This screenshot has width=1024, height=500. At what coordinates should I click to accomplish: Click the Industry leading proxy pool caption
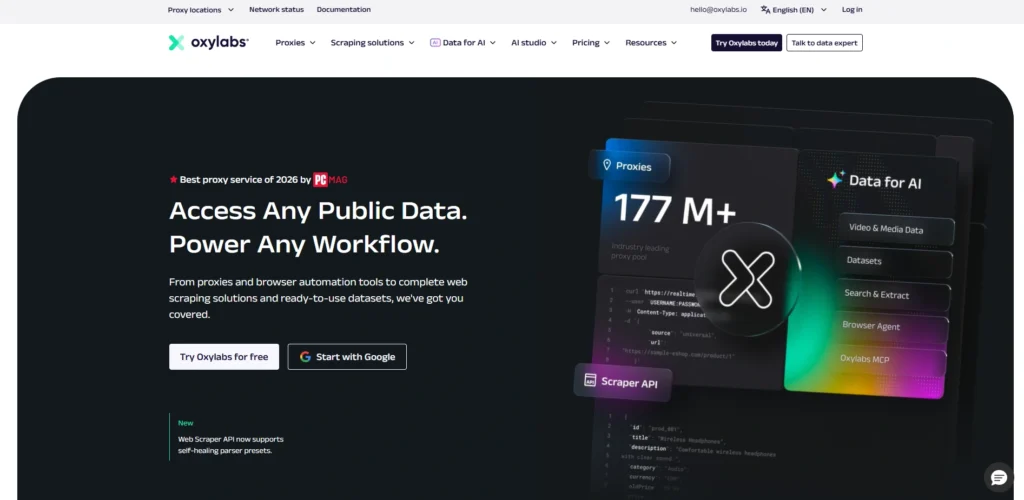[x=640, y=251]
